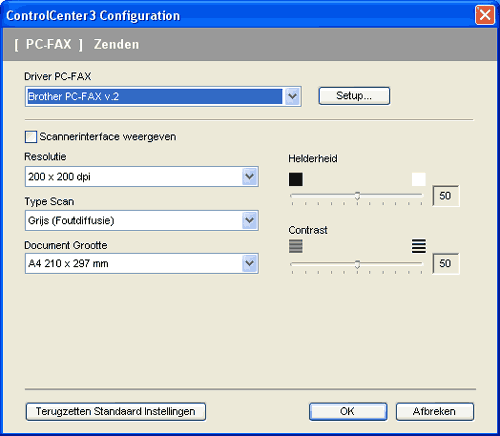Expand the Type Scan dropdown
The width and height of the screenshot is (500, 436).
250,220
